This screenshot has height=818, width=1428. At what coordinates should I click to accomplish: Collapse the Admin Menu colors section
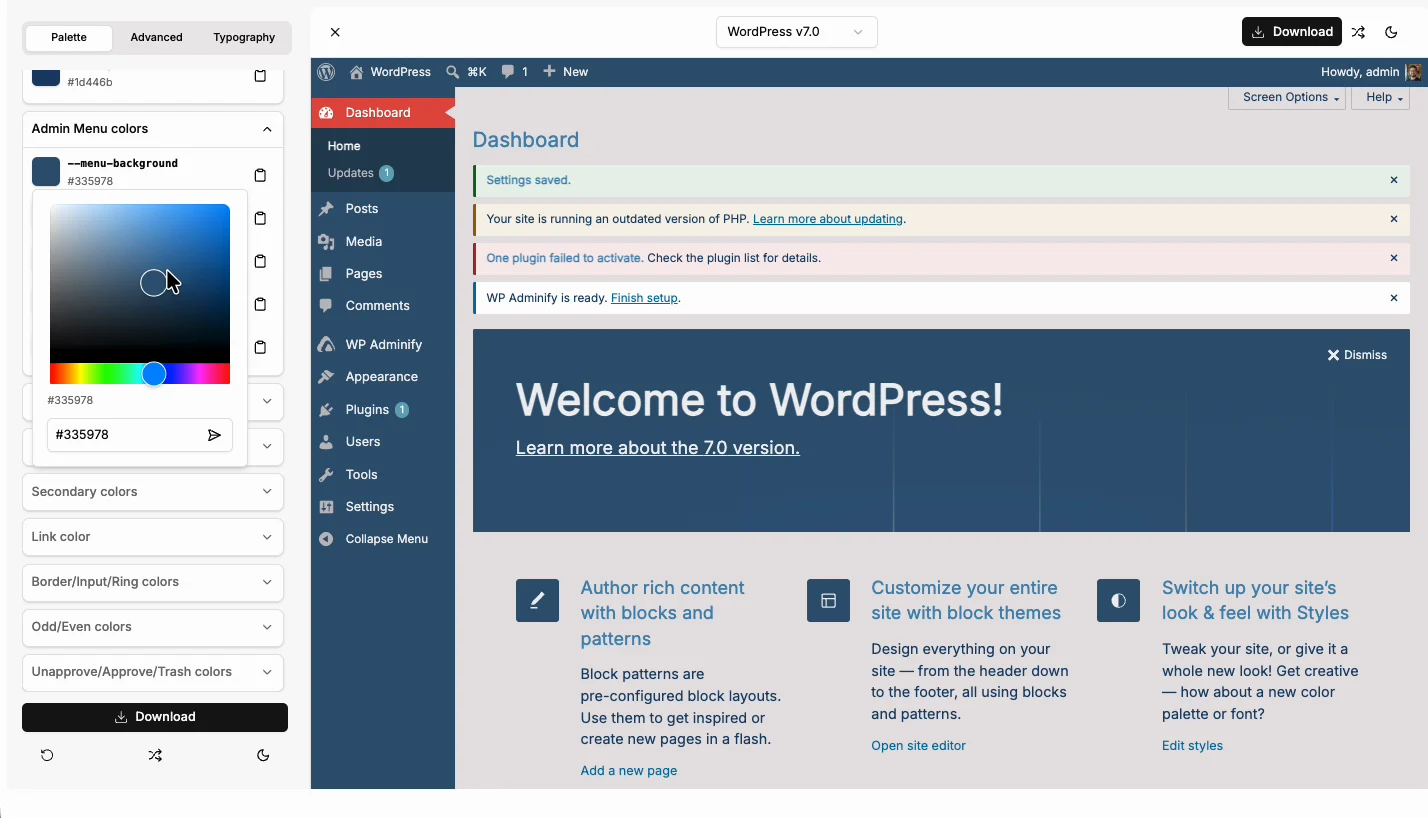pos(153,129)
